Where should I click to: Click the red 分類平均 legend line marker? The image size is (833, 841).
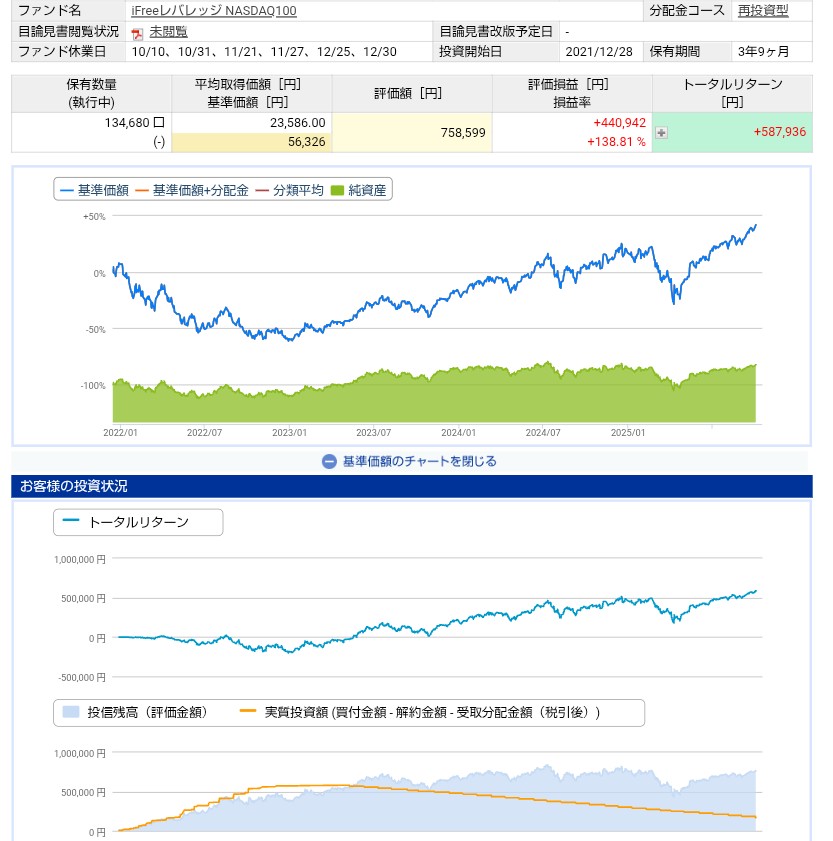coord(264,190)
